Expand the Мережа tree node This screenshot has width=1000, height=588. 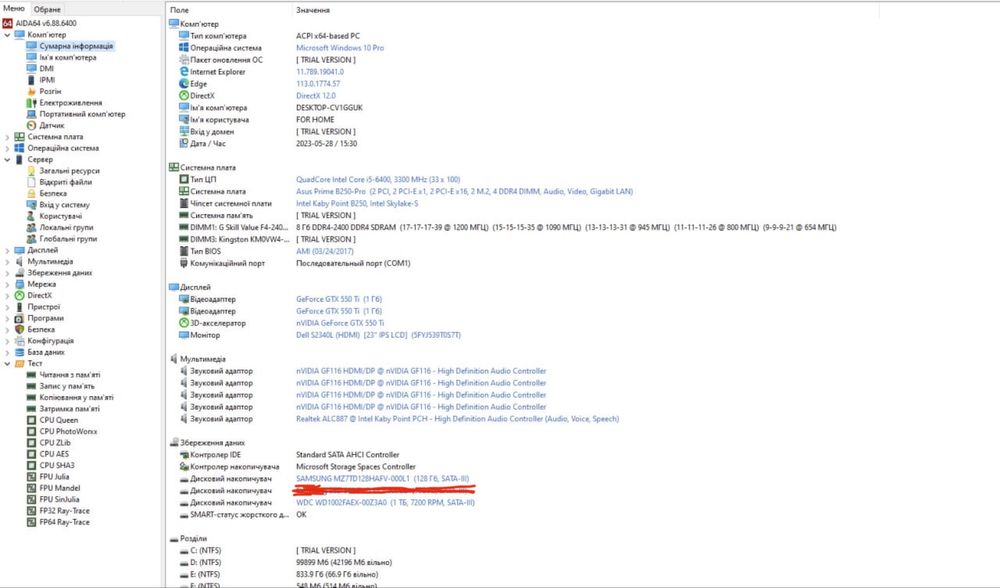[7, 284]
